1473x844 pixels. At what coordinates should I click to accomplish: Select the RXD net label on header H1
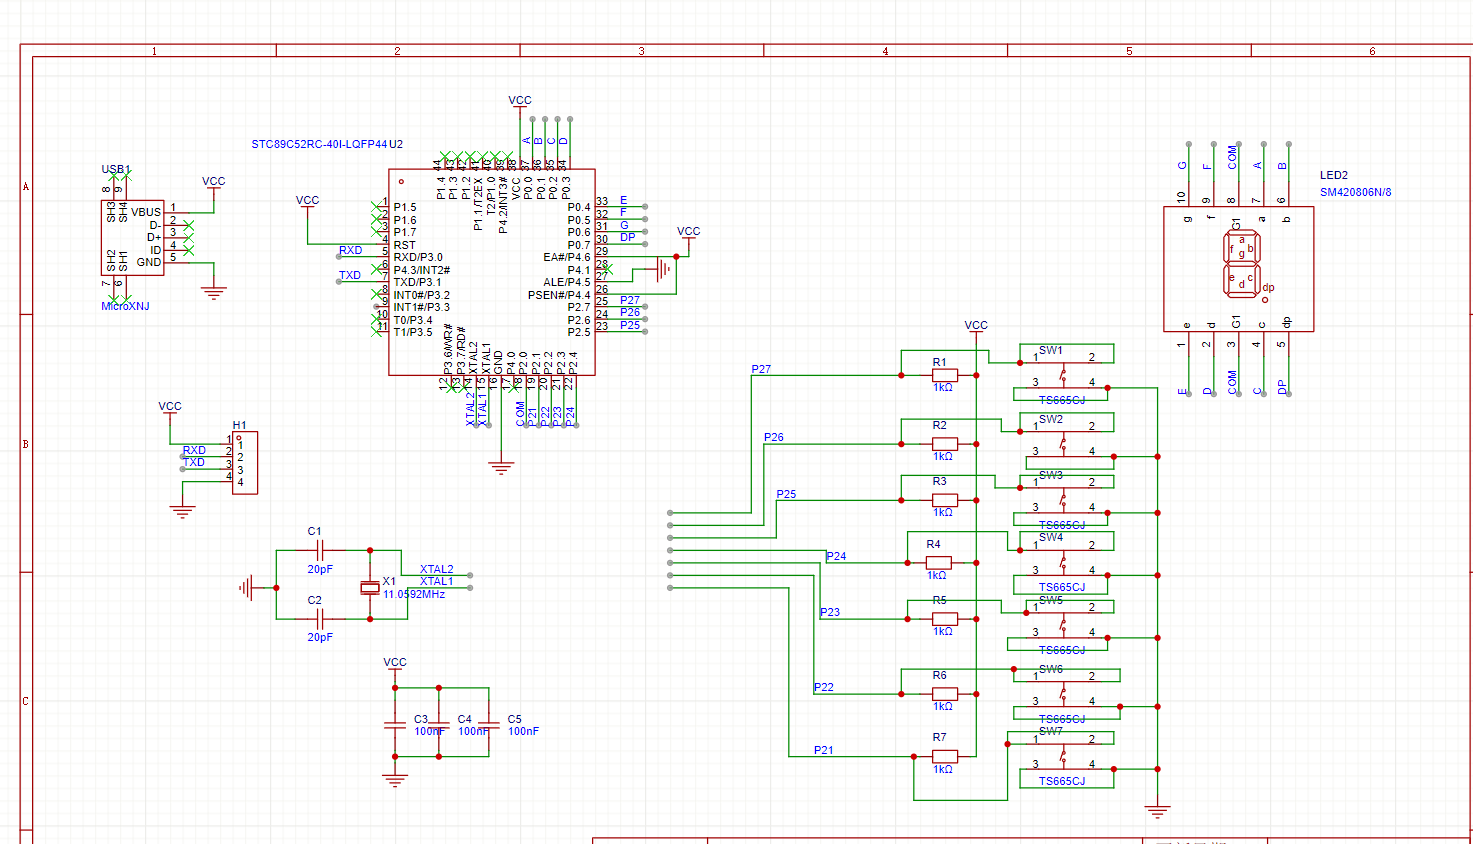click(194, 450)
